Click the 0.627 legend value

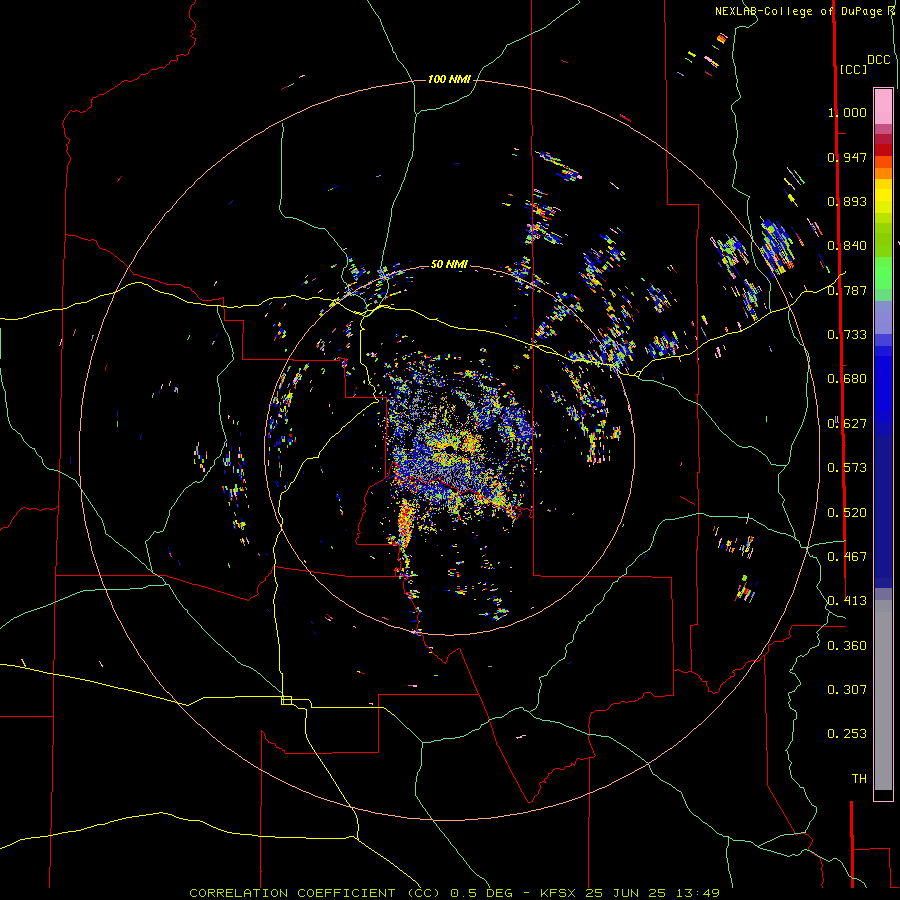click(847, 424)
